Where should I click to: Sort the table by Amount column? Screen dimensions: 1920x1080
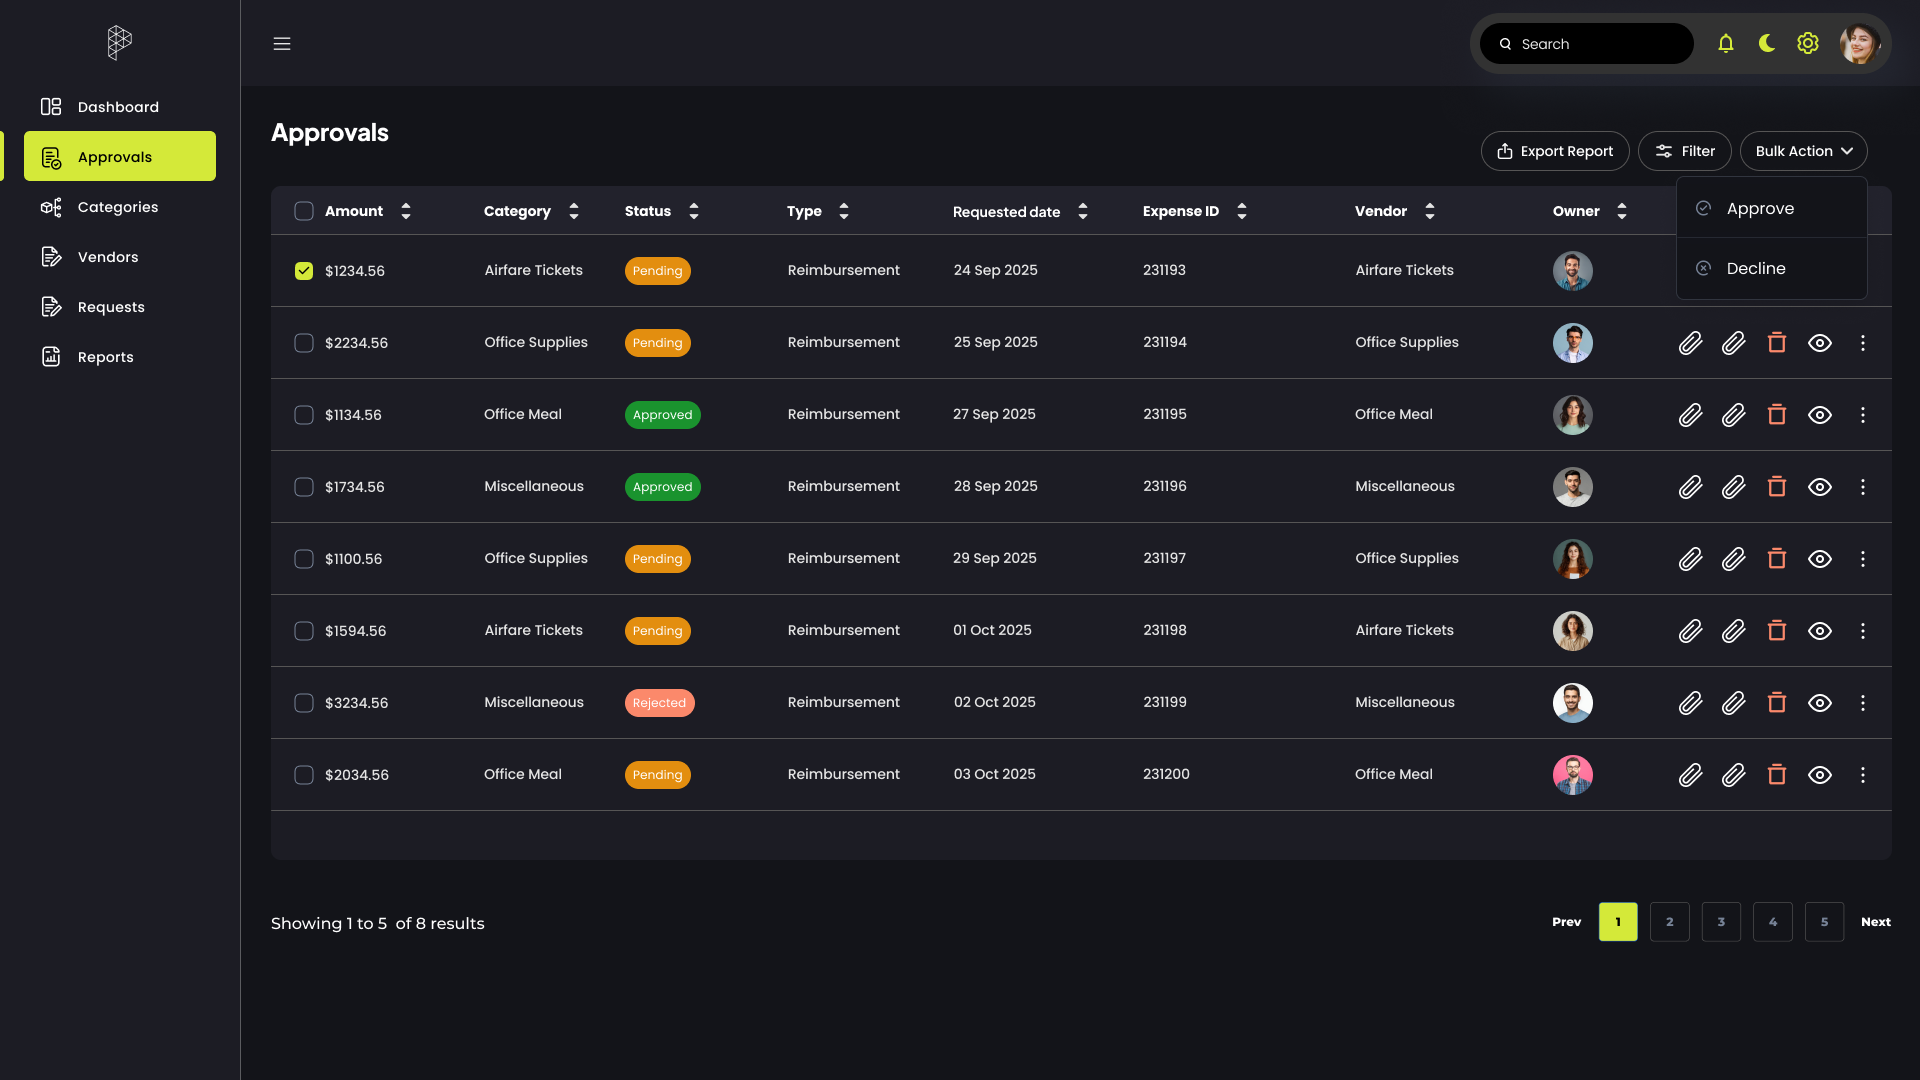coord(405,211)
